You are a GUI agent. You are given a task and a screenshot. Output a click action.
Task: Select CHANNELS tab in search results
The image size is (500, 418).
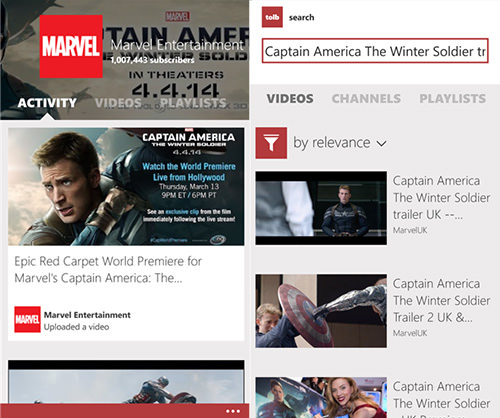coord(366,99)
